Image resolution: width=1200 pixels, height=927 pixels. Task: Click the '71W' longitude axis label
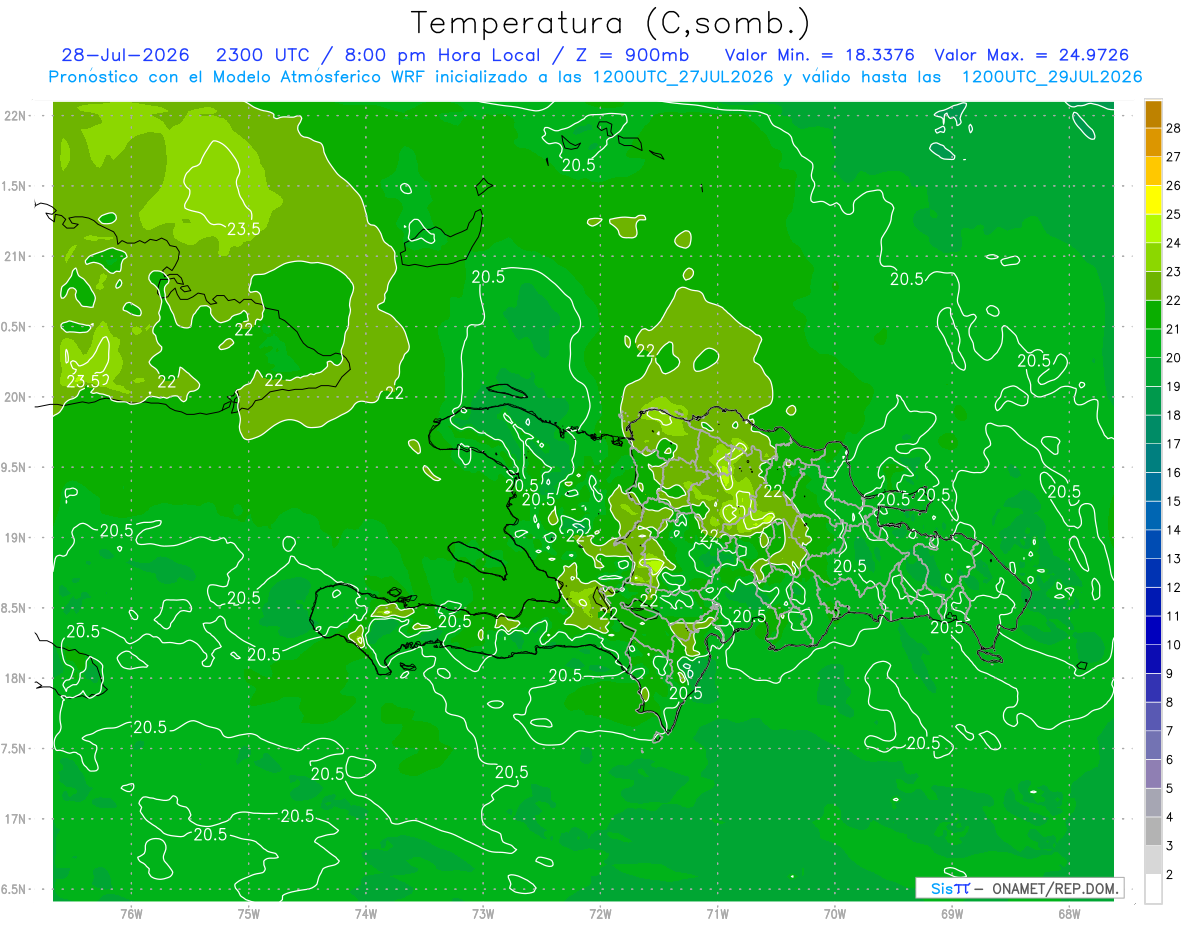717,914
